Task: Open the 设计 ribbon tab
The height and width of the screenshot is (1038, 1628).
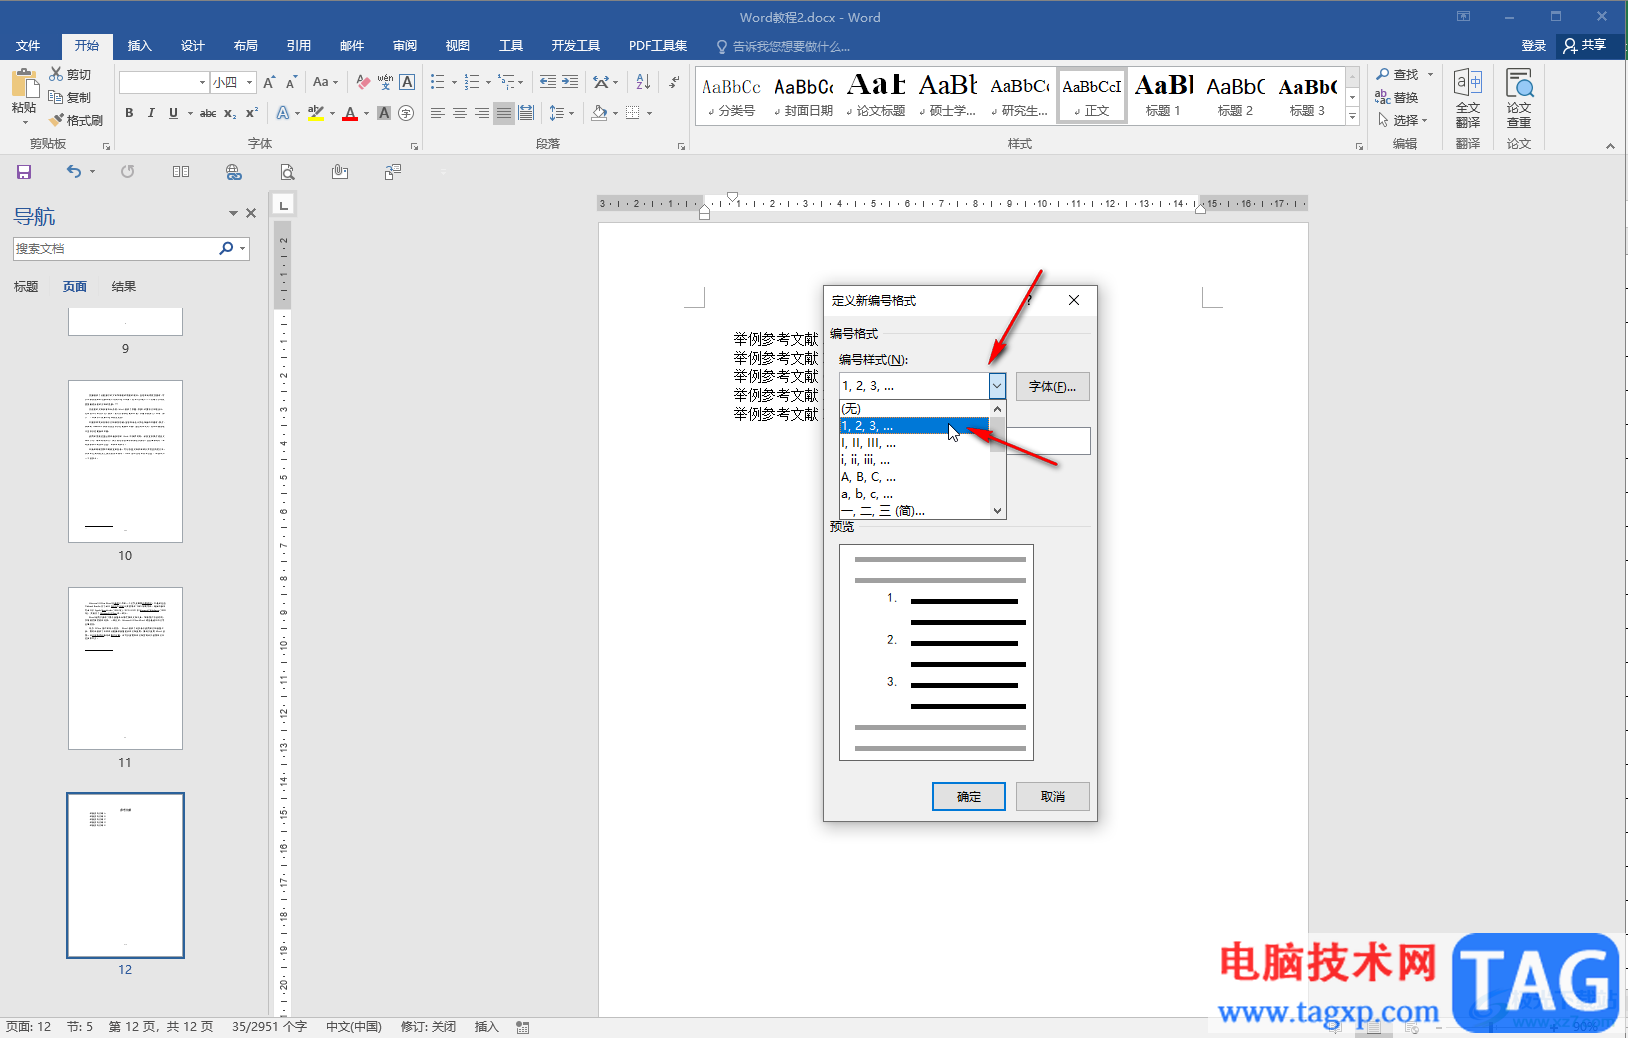Action: coord(193,45)
